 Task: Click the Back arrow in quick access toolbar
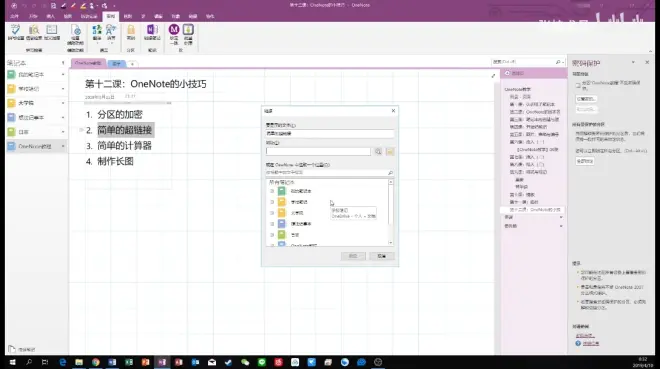pyautogui.click(x=14, y=6)
